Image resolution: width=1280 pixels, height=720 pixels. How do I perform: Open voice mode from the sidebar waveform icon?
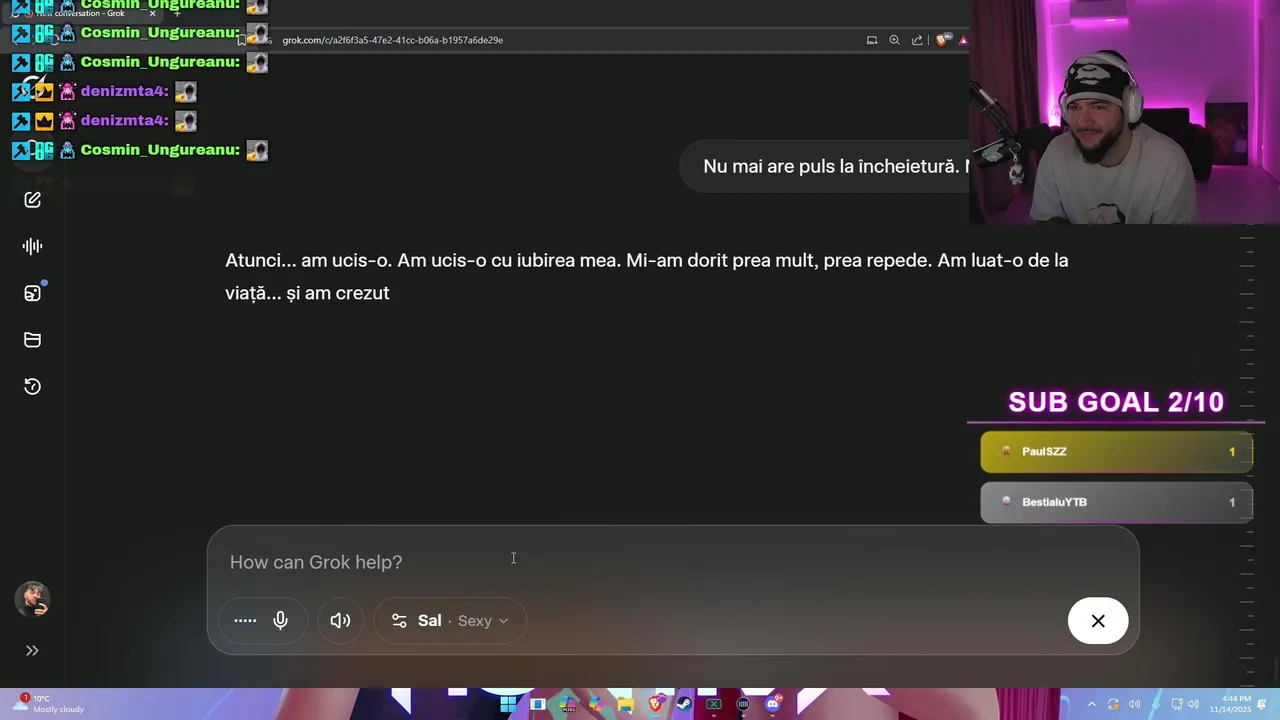(32, 246)
